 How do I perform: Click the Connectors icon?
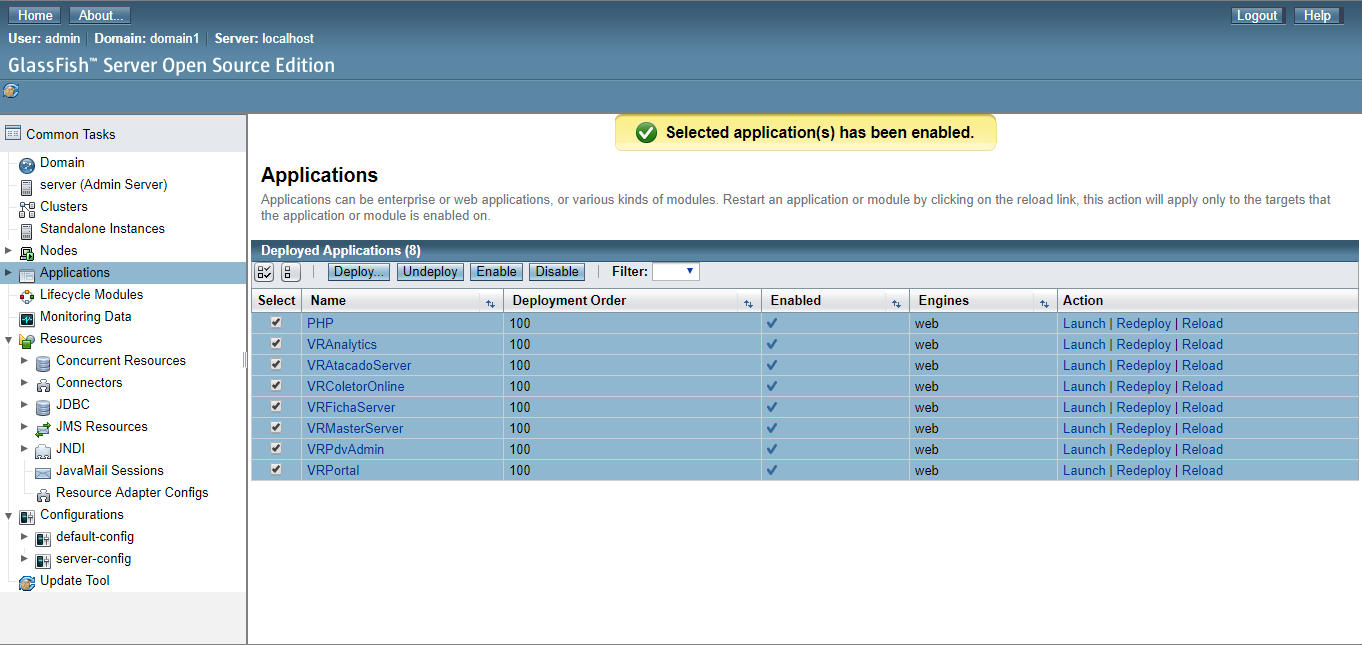pyautogui.click(x=43, y=385)
